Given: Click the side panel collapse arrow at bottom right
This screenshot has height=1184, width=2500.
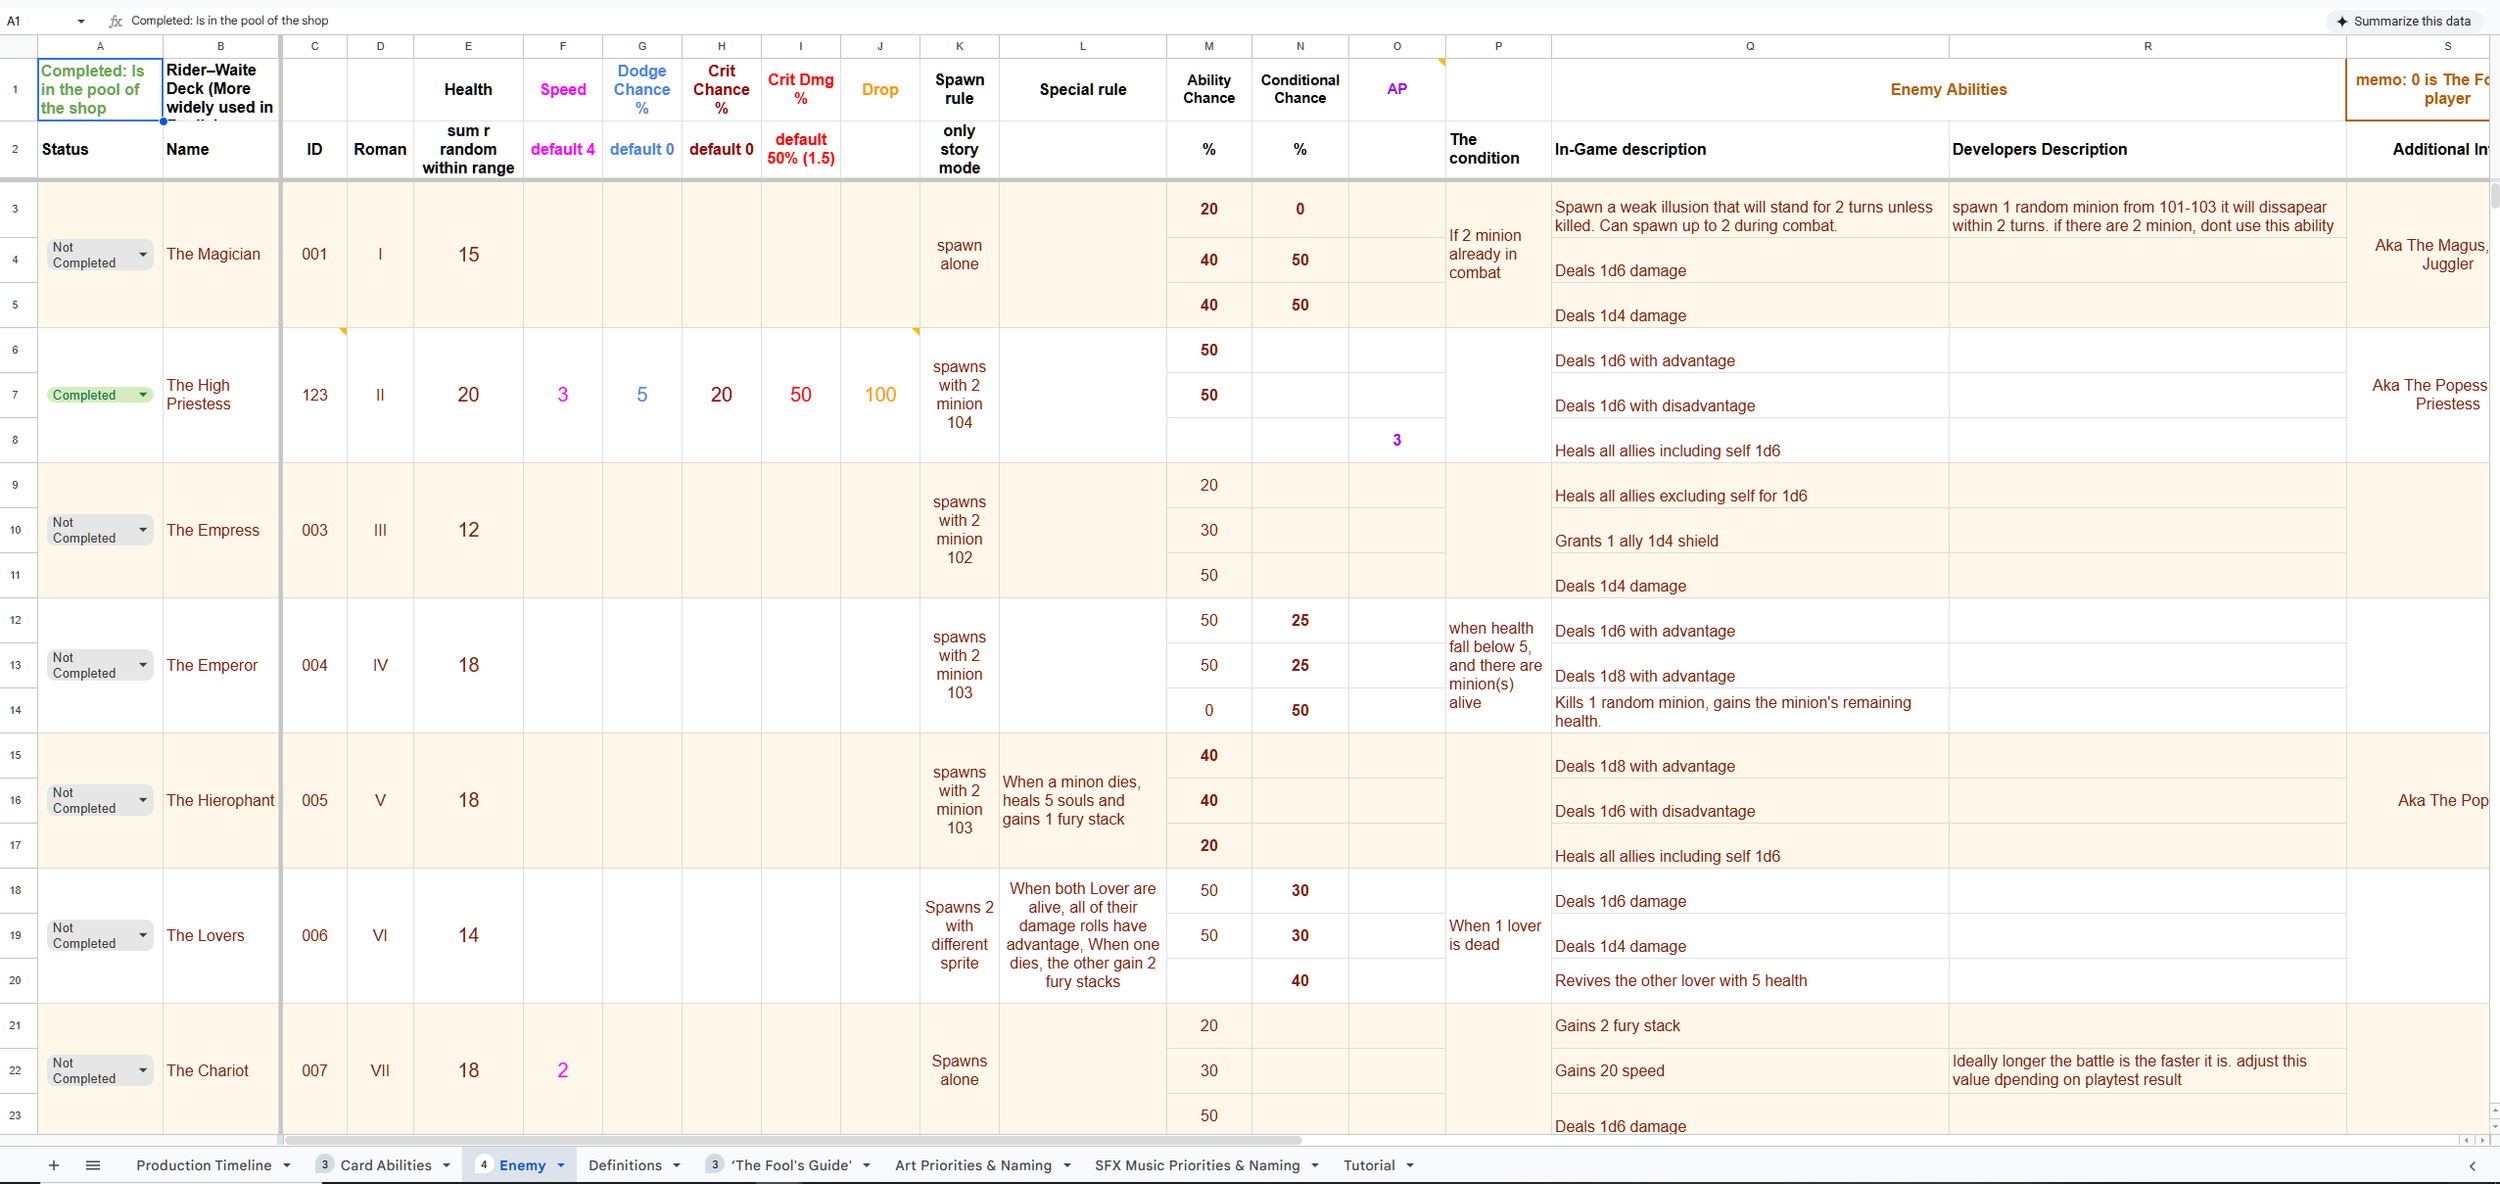Looking at the screenshot, I should coord(2472,1166).
